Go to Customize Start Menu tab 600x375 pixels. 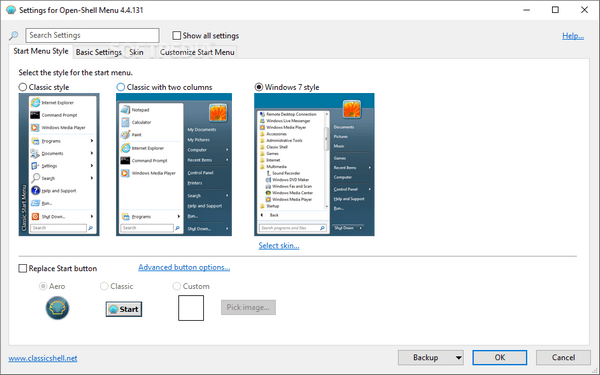point(197,52)
